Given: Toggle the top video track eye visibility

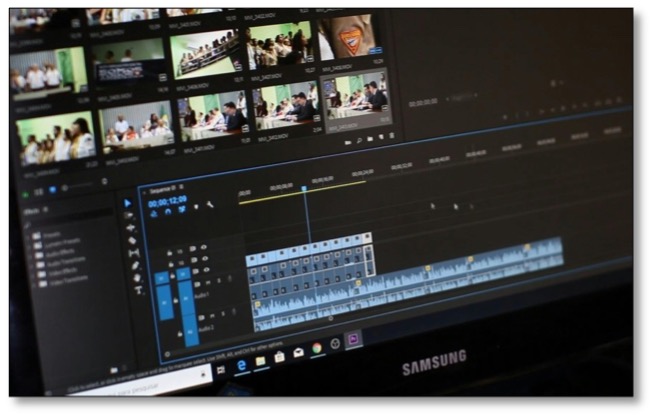Looking at the screenshot, I should pyautogui.click(x=204, y=247).
